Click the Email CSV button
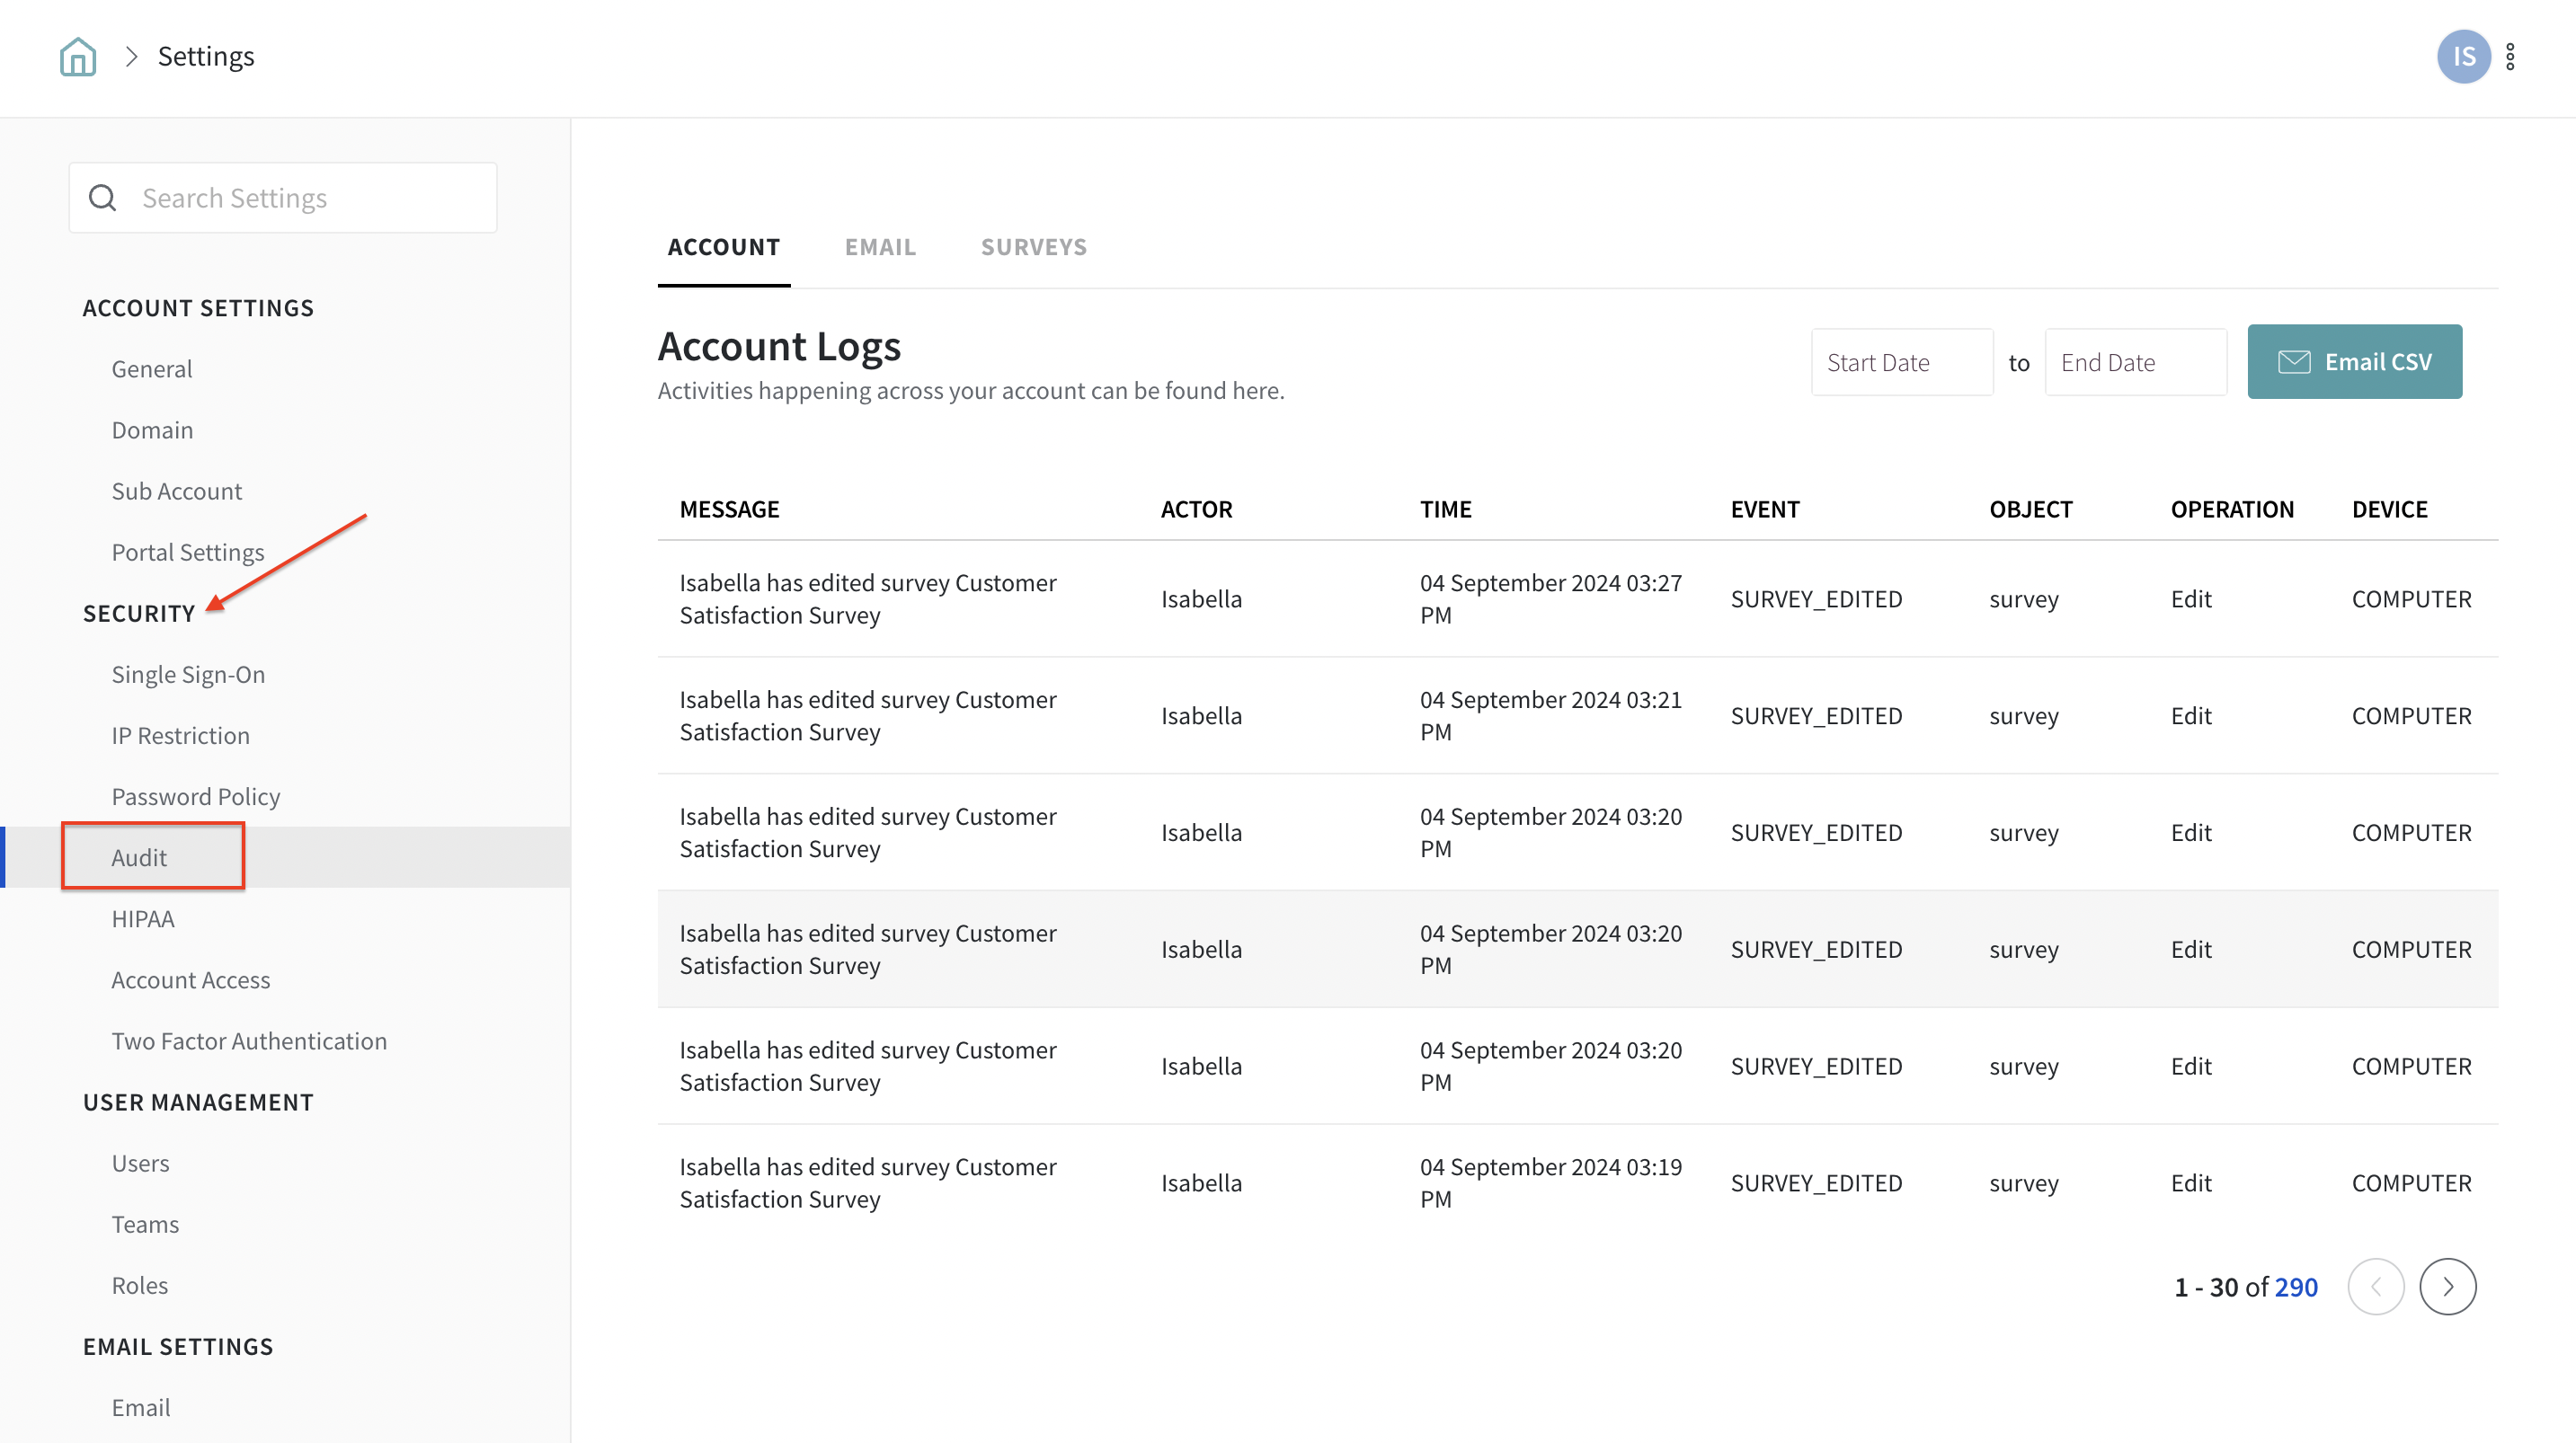The height and width of the screenshot is (1443, 2576). (x=2354, y=362)
